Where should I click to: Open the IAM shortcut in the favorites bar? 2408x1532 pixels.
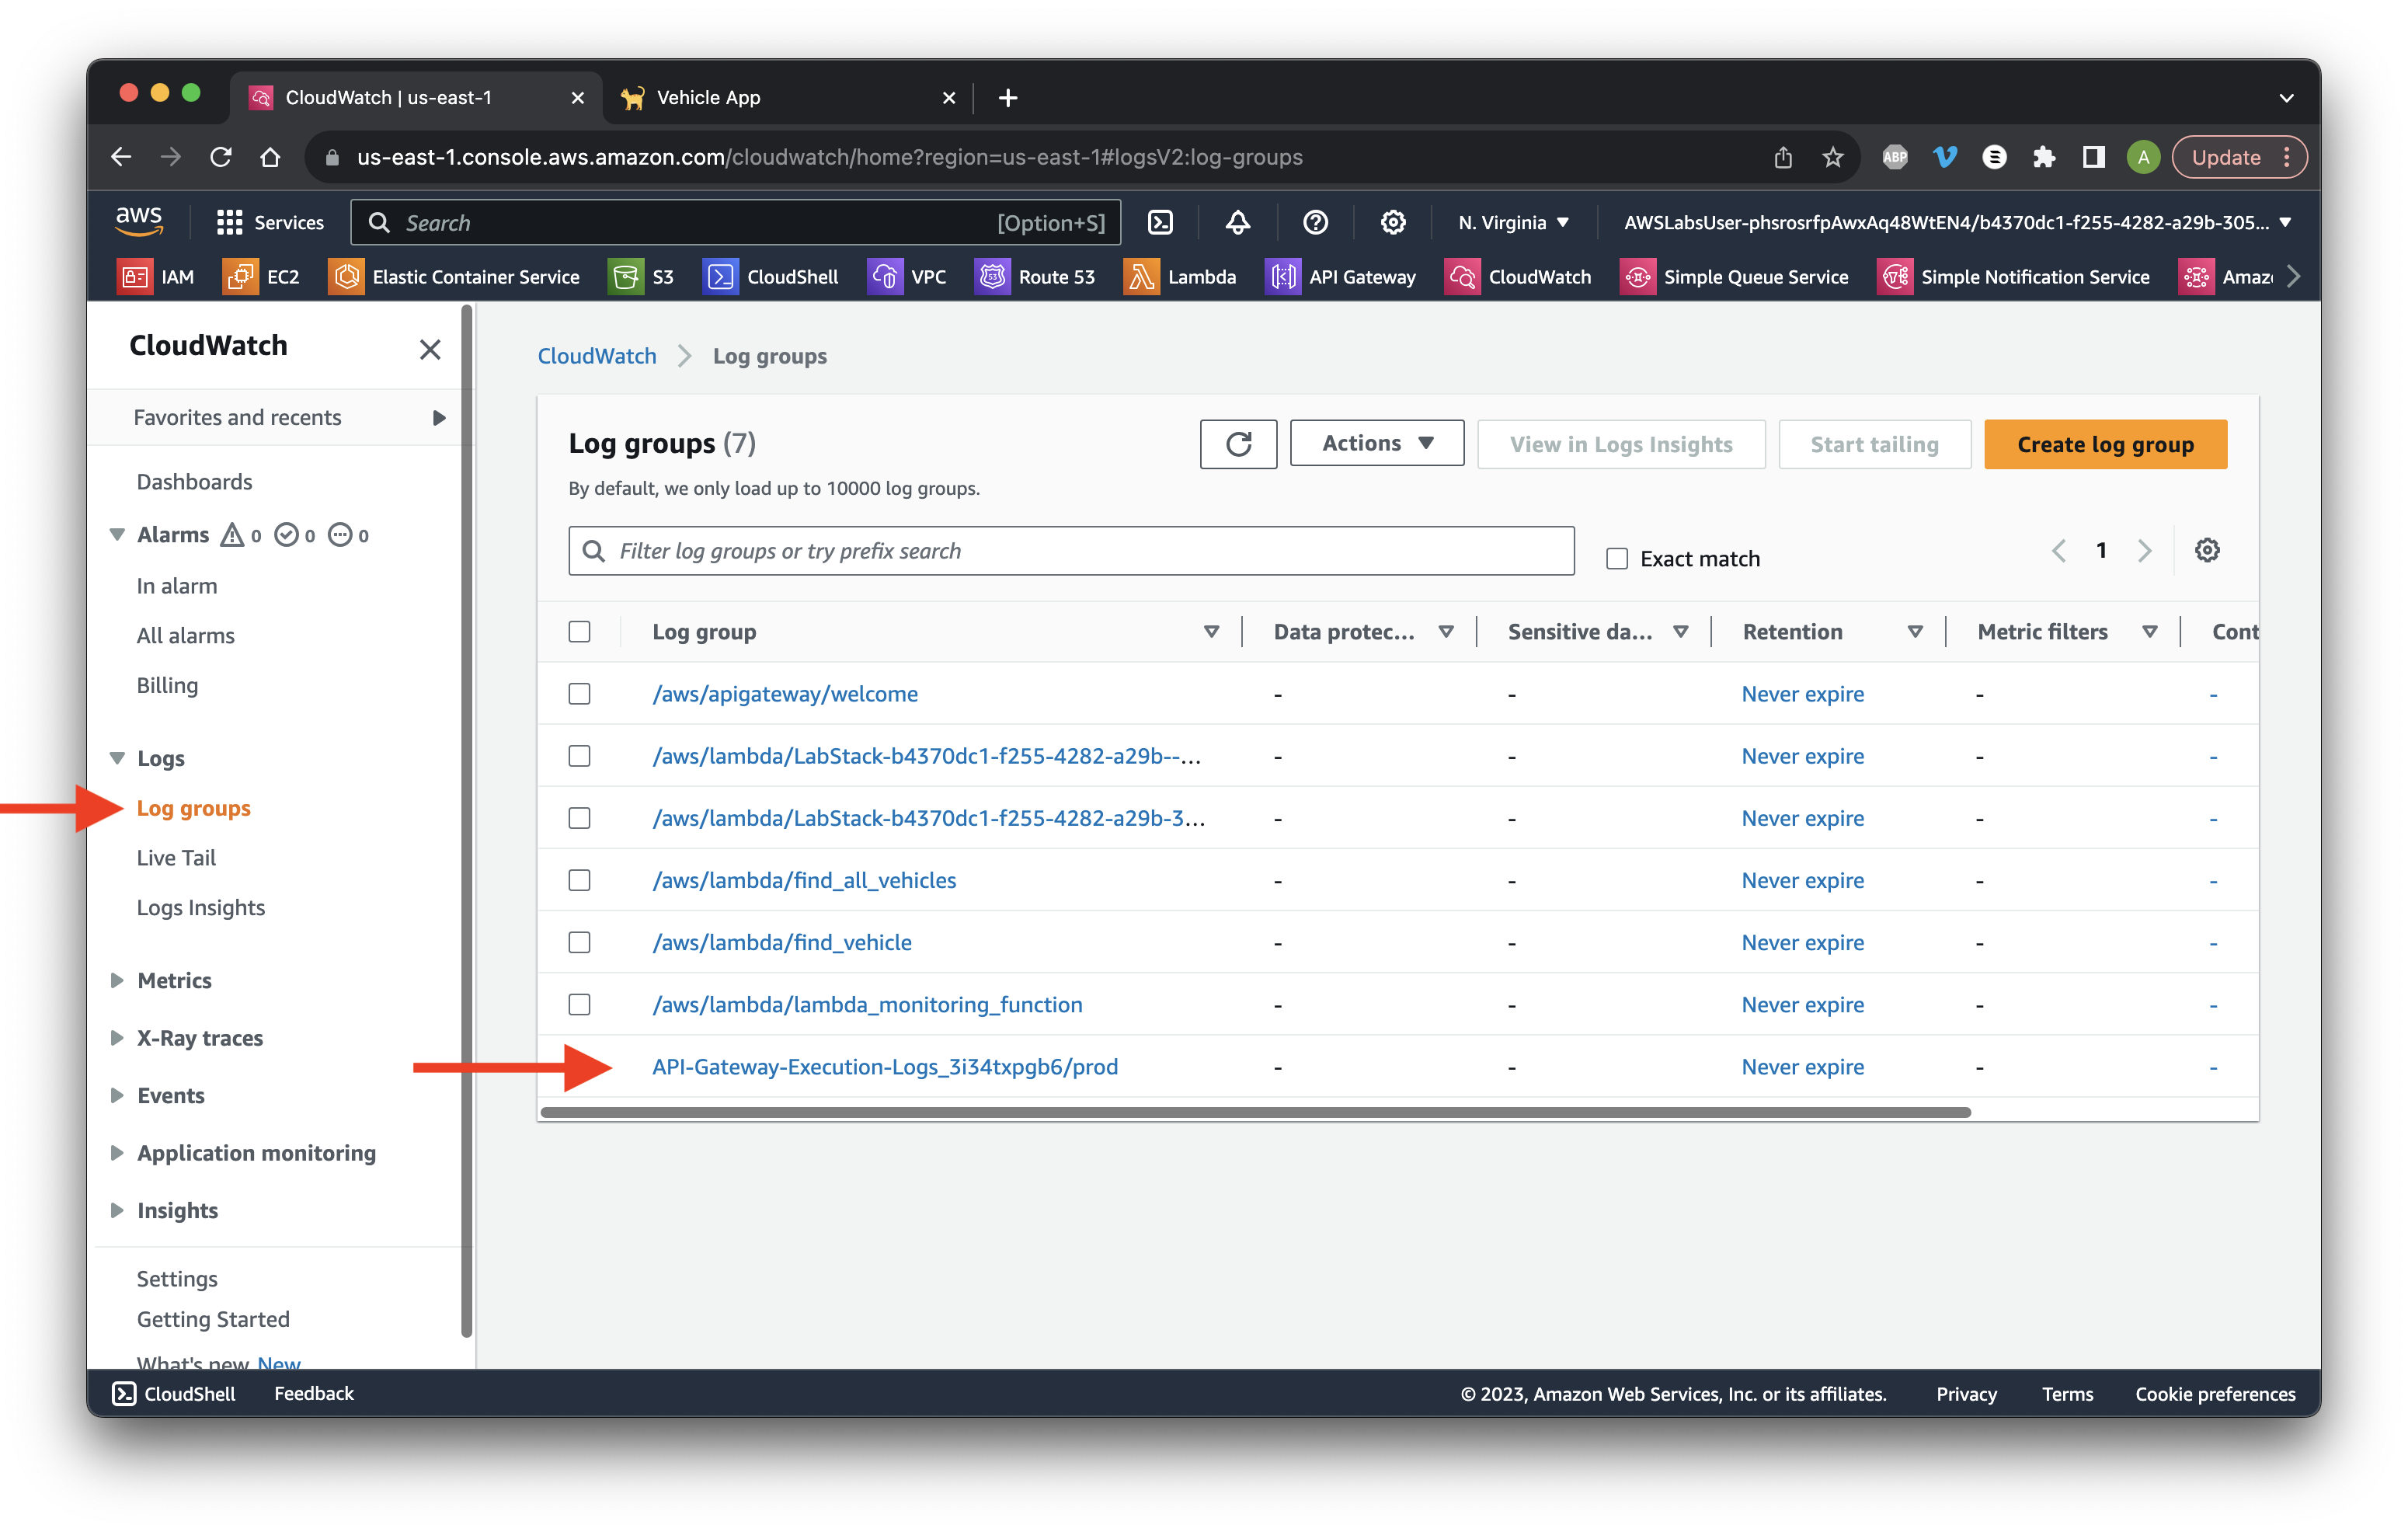point(156,277)
